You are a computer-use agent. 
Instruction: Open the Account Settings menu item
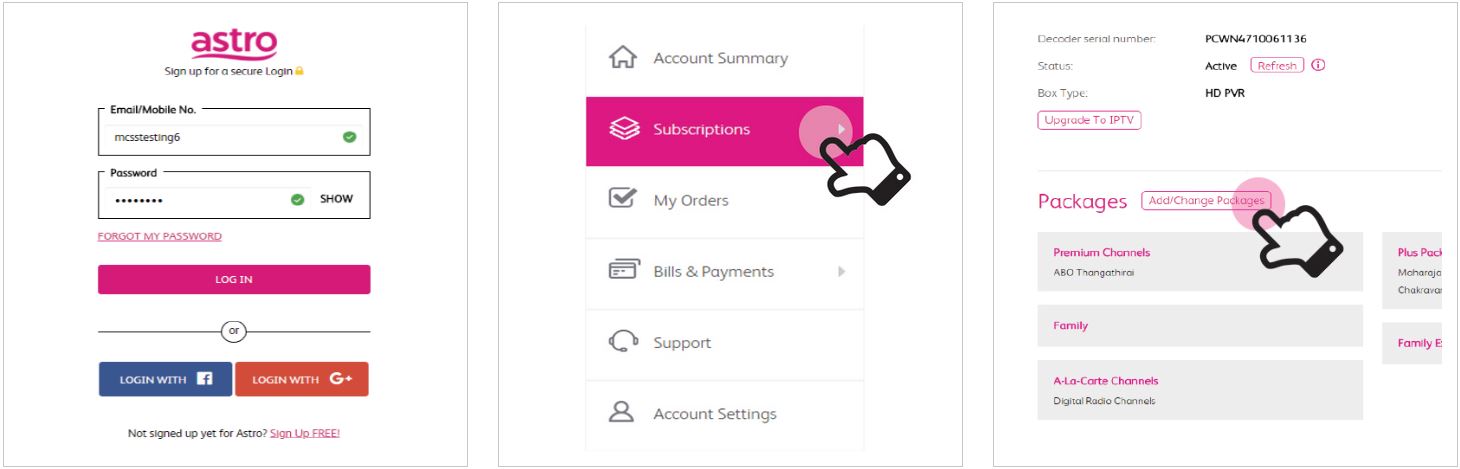pos(725,414)
